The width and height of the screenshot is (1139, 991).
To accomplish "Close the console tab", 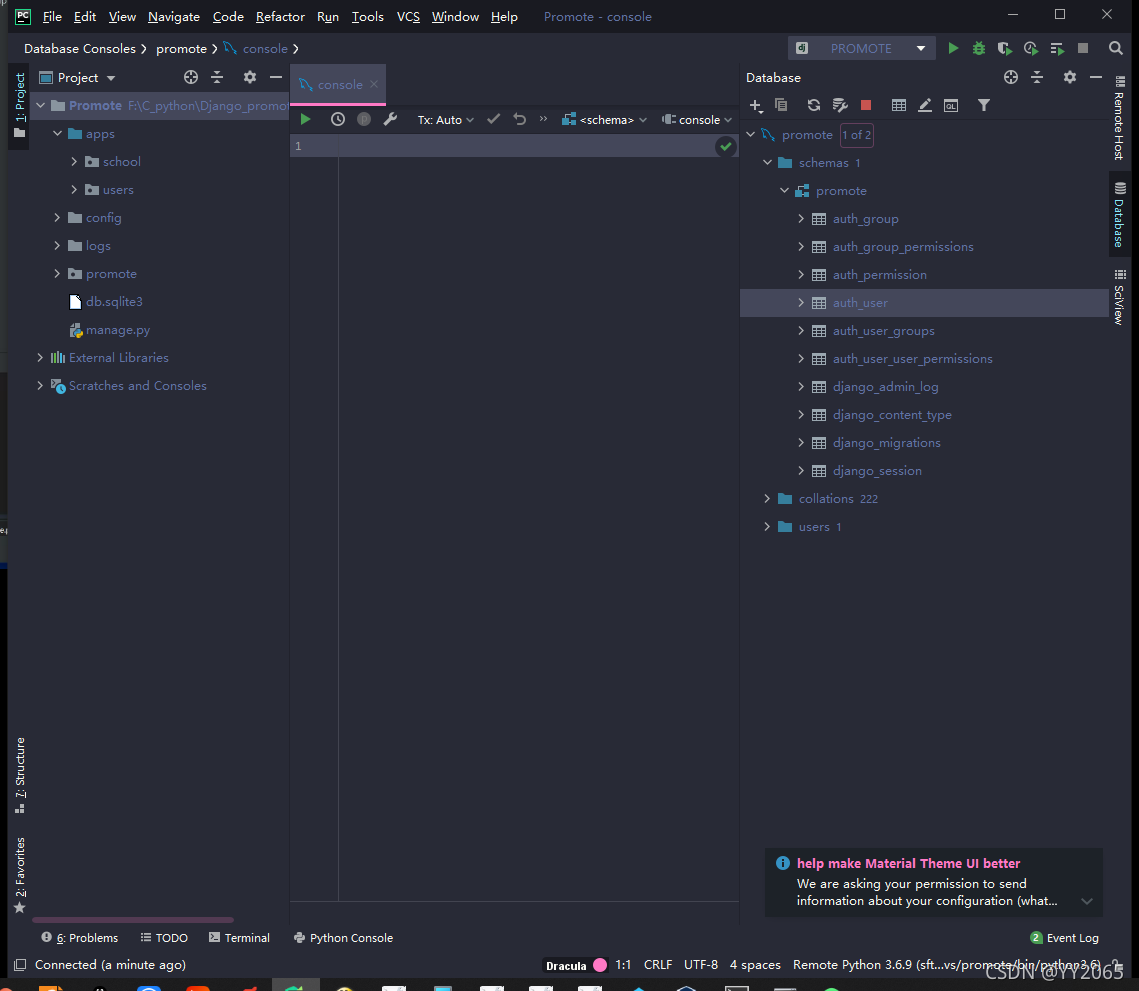I will click(x=374, y=84).
